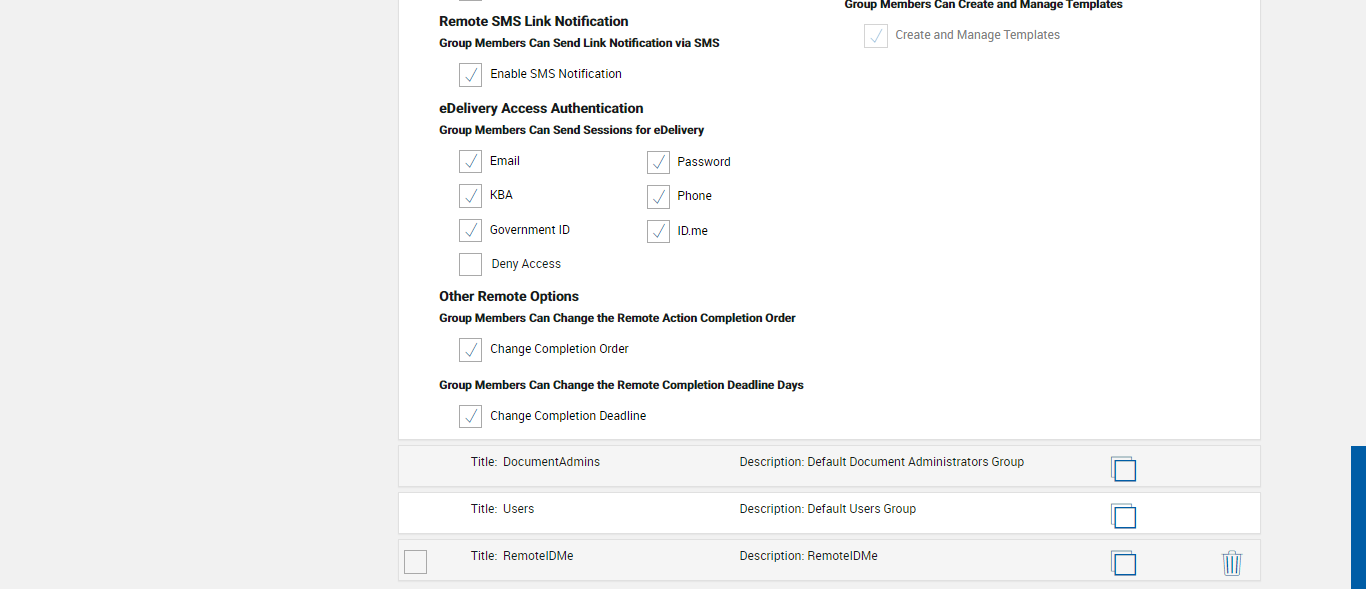Uncheck Email eDelivery authentication
This screenshot has width=1366, height=589.
470,161
